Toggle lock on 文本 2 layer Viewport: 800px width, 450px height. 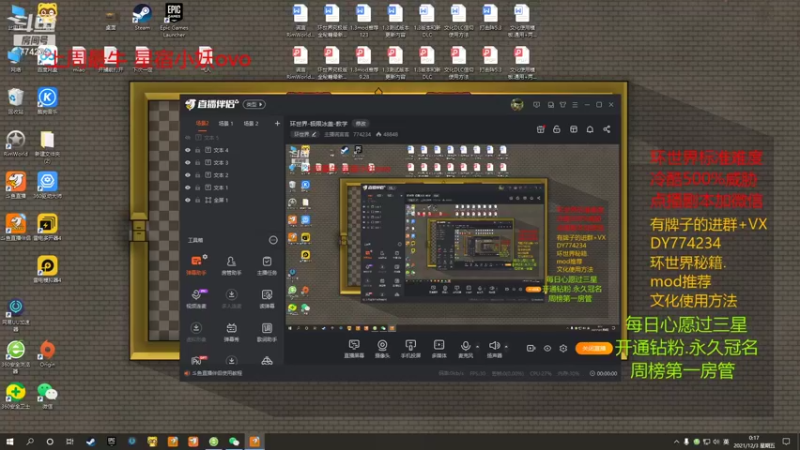click(198, 175)
